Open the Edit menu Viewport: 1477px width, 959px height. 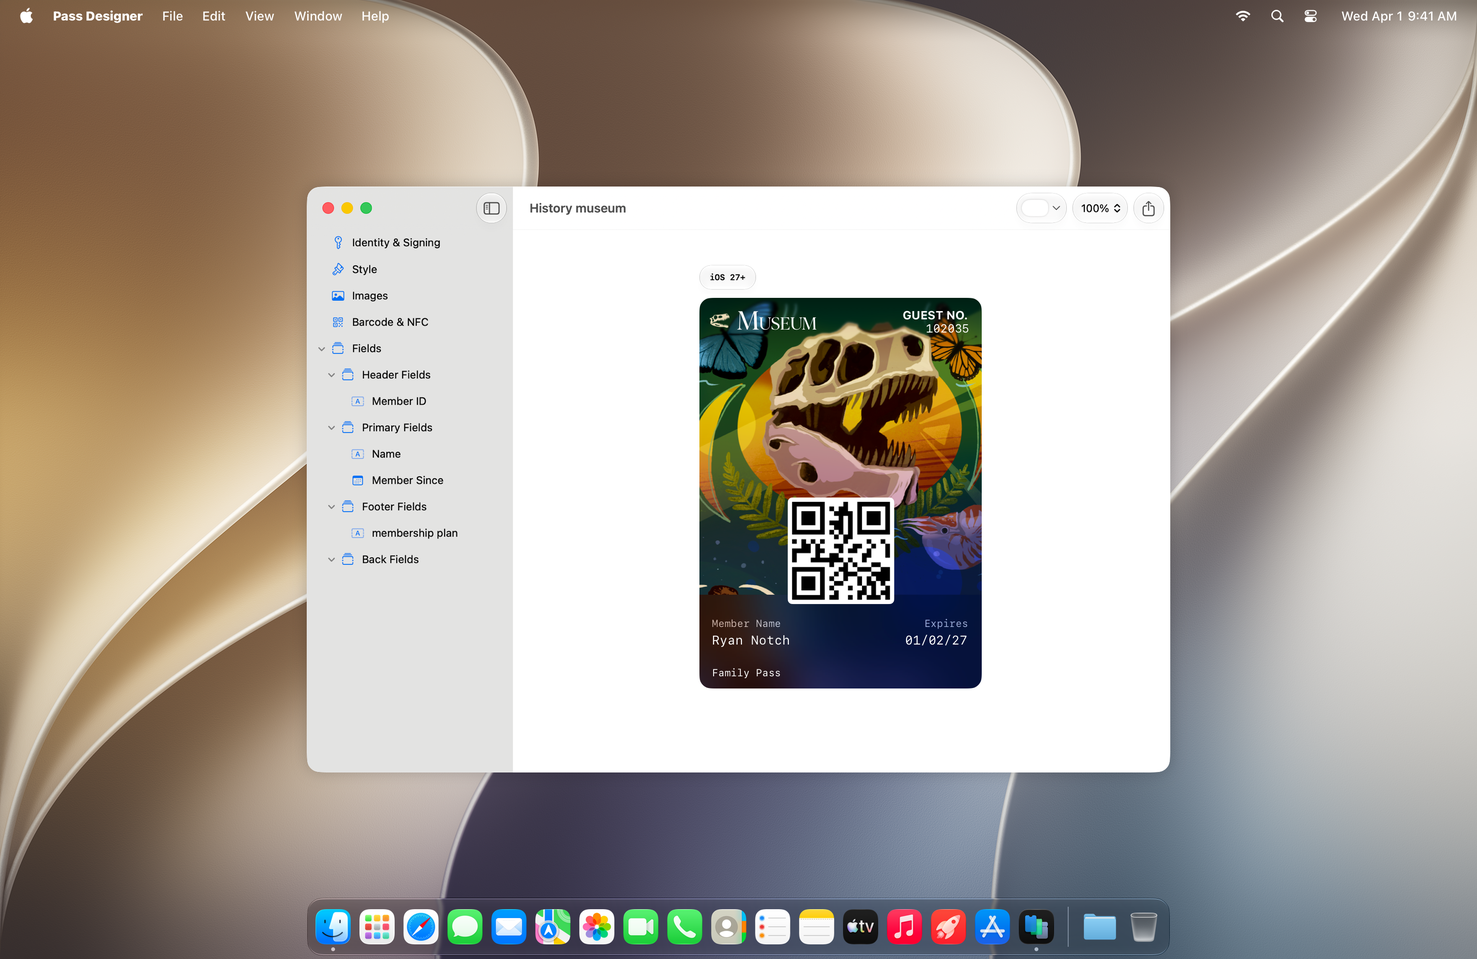point(214,16)
